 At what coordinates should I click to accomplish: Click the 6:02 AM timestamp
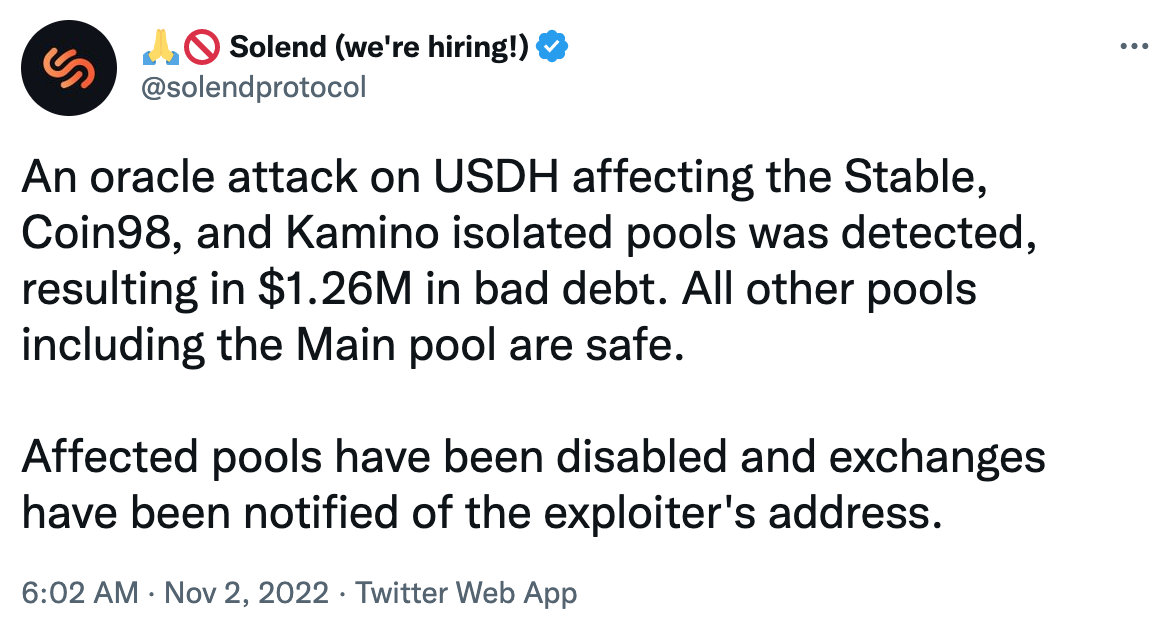pyautogui.click(x=80, y=593)
